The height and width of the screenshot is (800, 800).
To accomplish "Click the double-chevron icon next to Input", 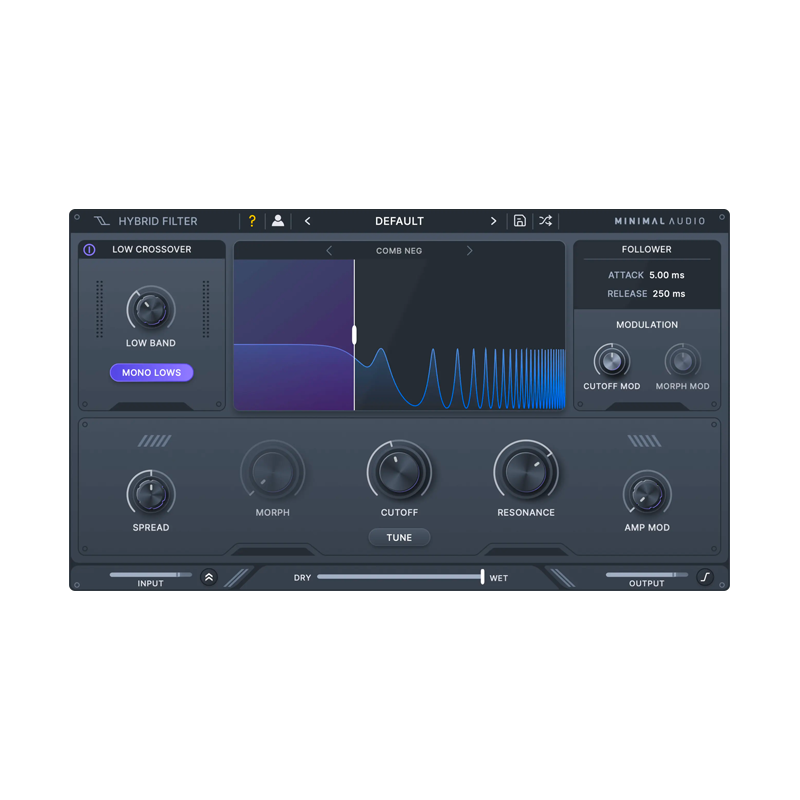I will tap(209, 577).
